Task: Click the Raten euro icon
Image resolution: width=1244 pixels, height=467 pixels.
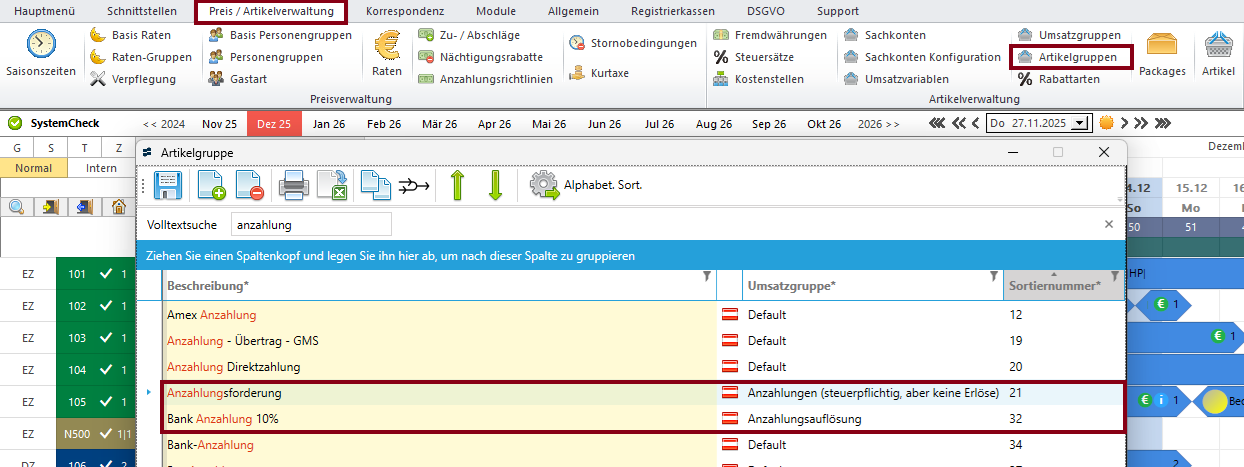Action: coord(386,53)
